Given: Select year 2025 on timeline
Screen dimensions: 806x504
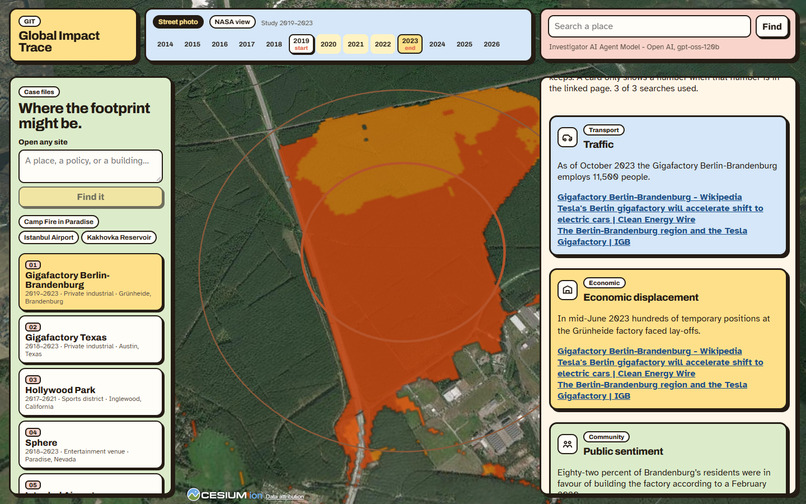Looking at the screenshot, I should [464, 44].
